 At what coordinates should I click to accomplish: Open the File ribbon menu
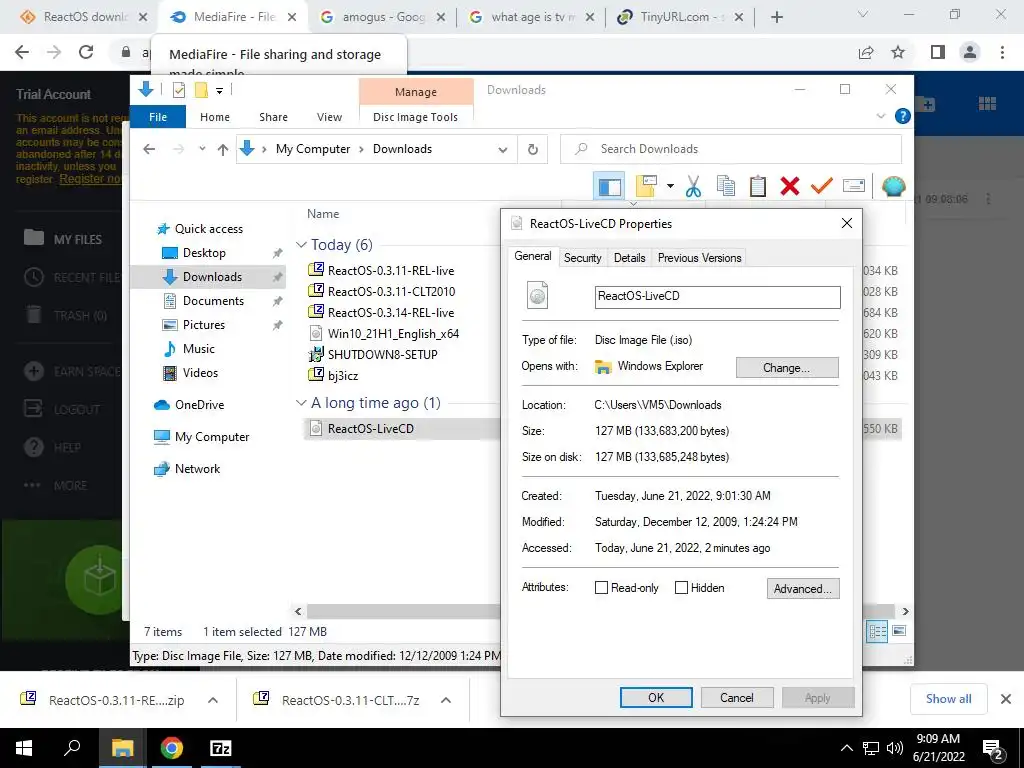click(x=158, y=117)
